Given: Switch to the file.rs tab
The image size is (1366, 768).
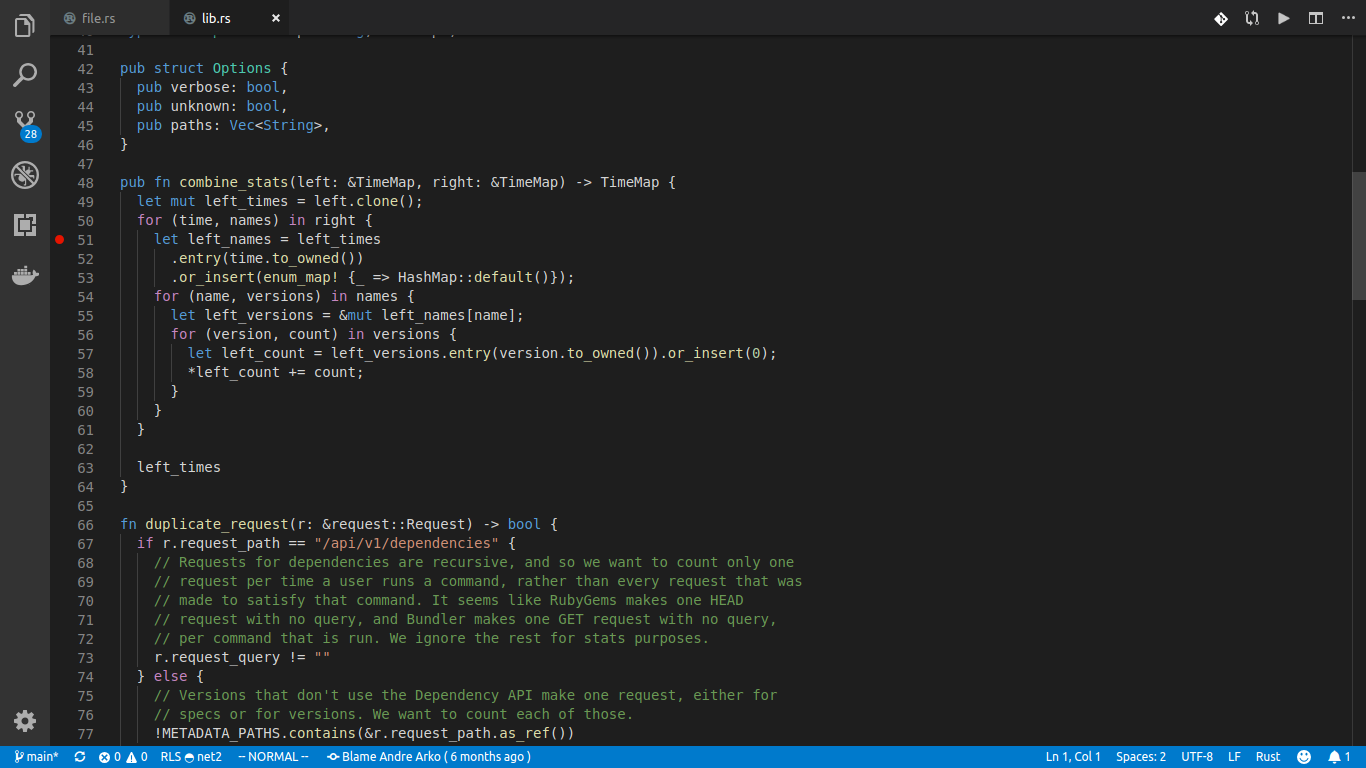Looking at the screenshot, I should 110,18.
